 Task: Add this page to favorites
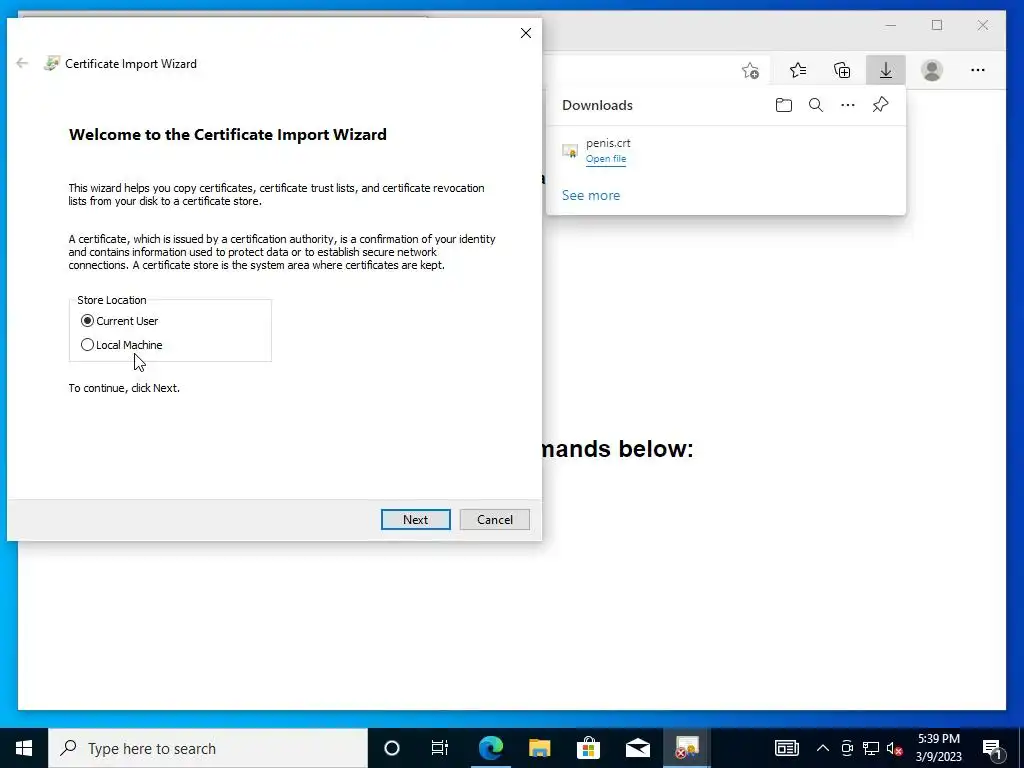coord(750,70)
